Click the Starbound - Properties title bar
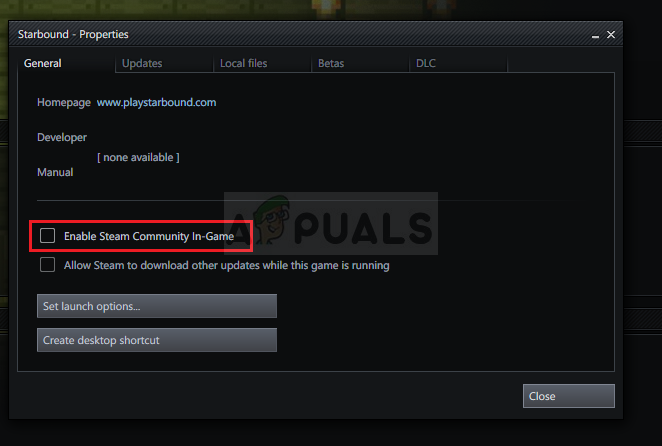662x446 pixels. pos(296,34)
